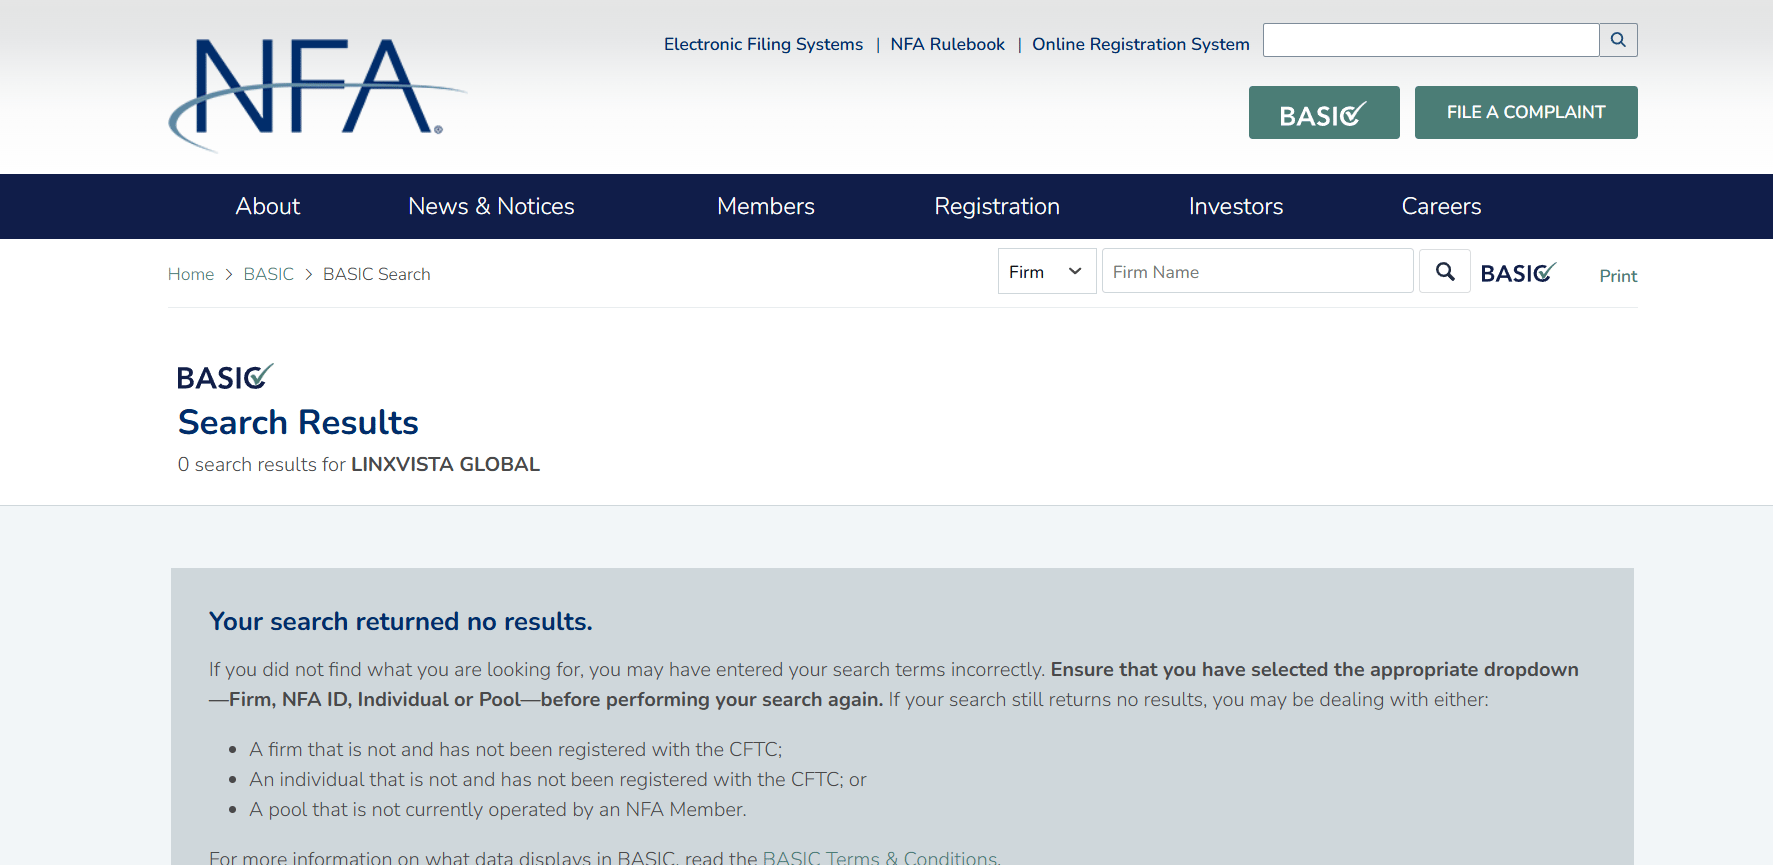Open Online Registration System link

click(x=1141, y=44)
